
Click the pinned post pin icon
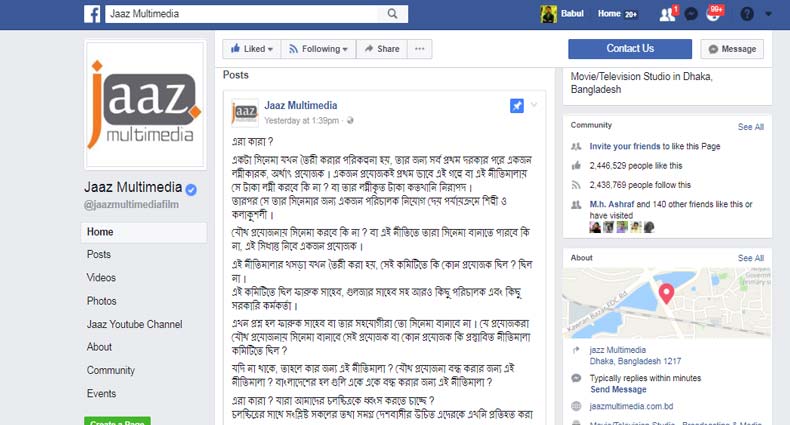516,106
